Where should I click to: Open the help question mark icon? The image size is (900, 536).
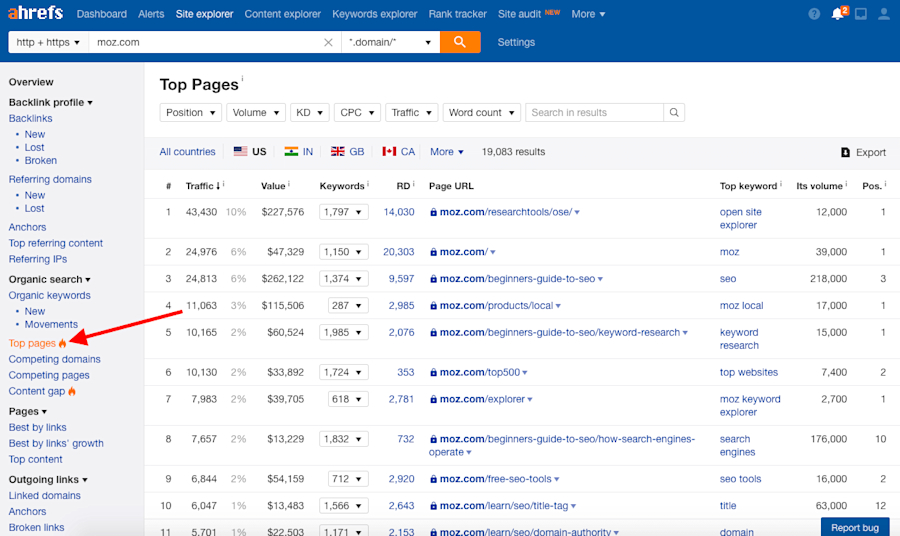point(814,14)
